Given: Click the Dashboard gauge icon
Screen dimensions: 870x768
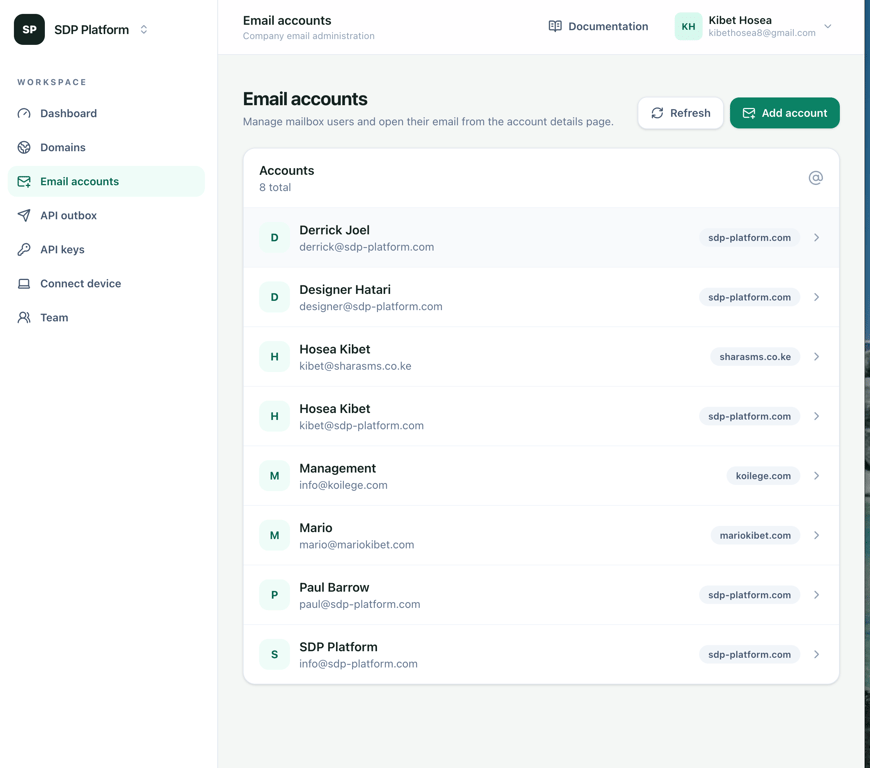Looking at the screenshot, I should pos(24,113).
